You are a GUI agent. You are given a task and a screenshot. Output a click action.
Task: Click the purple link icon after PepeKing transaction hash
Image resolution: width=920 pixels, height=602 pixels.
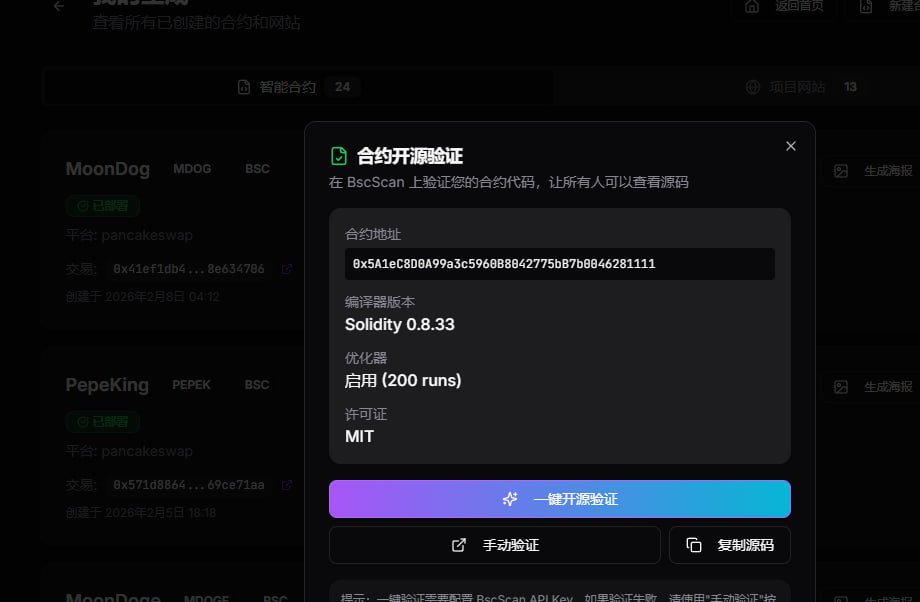pyautogui.click(x=287, y=485)
